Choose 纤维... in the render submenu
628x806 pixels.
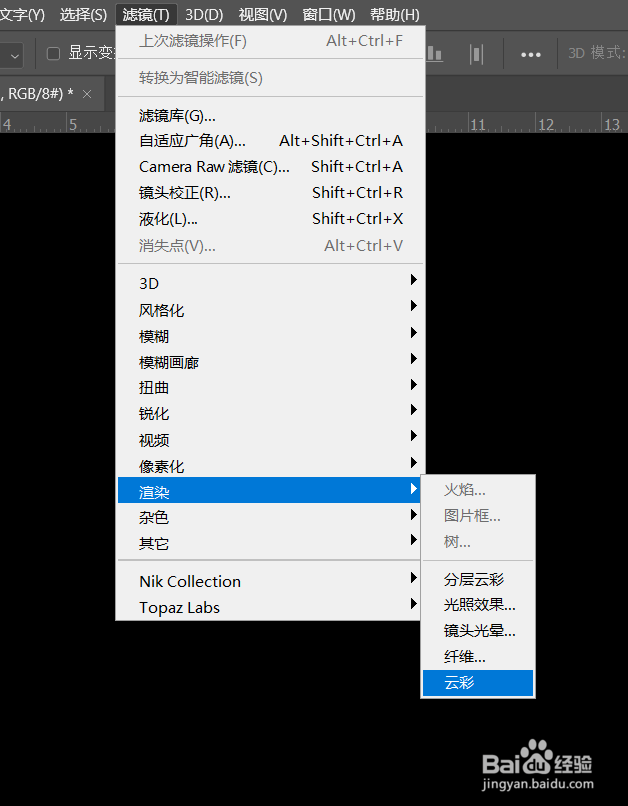pos(478,656)
